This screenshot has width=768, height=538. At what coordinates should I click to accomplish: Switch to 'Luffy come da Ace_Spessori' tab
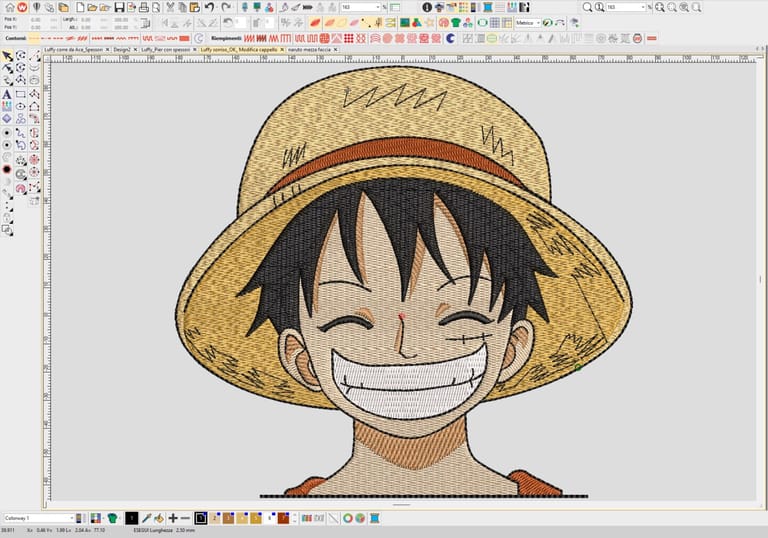(x=73, y=49)
